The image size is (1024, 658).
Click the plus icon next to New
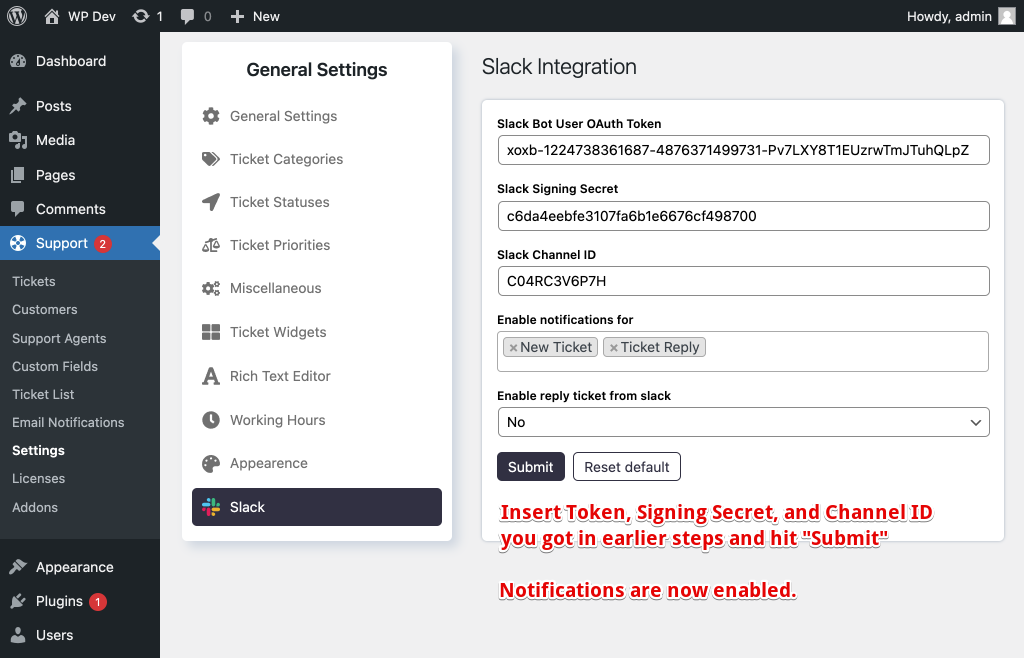237,16
